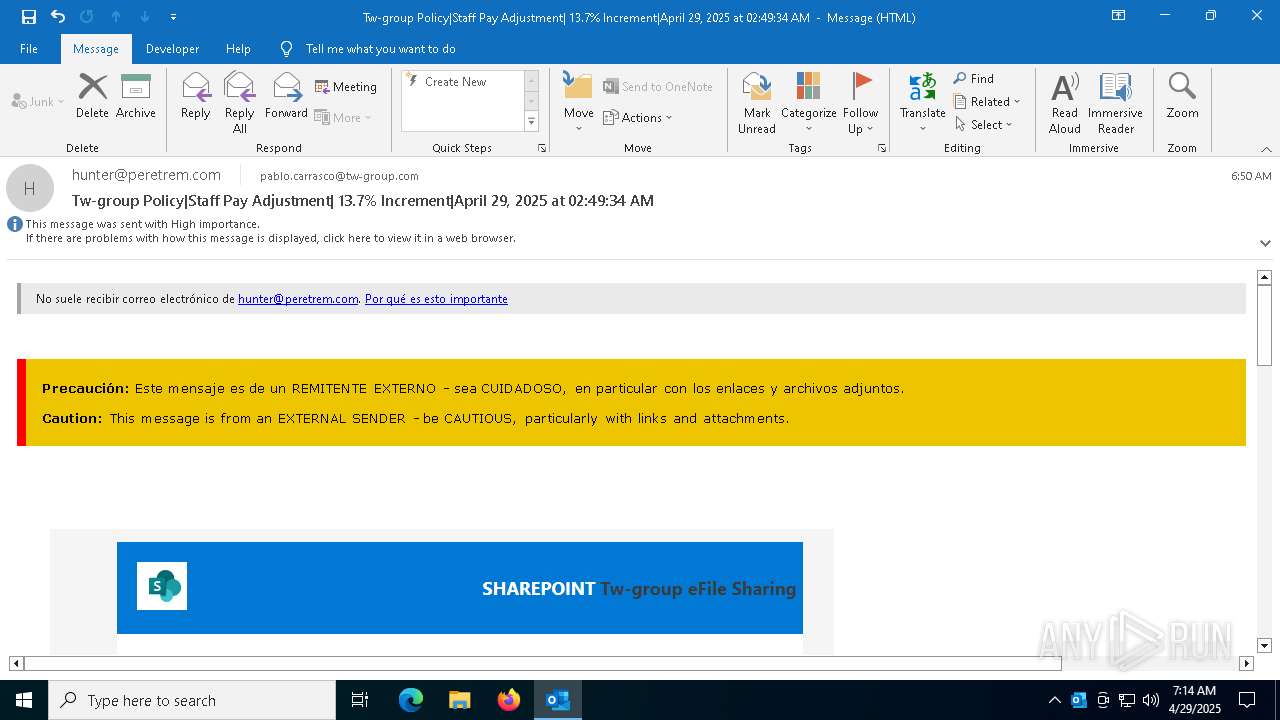This screenshot has width=1280, height=720.
Task: Click the taskbar search box
Action: pos(192,700)
